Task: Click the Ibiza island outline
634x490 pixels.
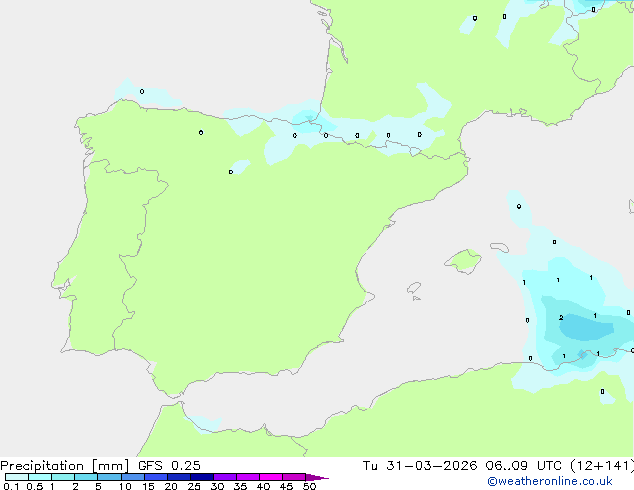Action: 414,288
